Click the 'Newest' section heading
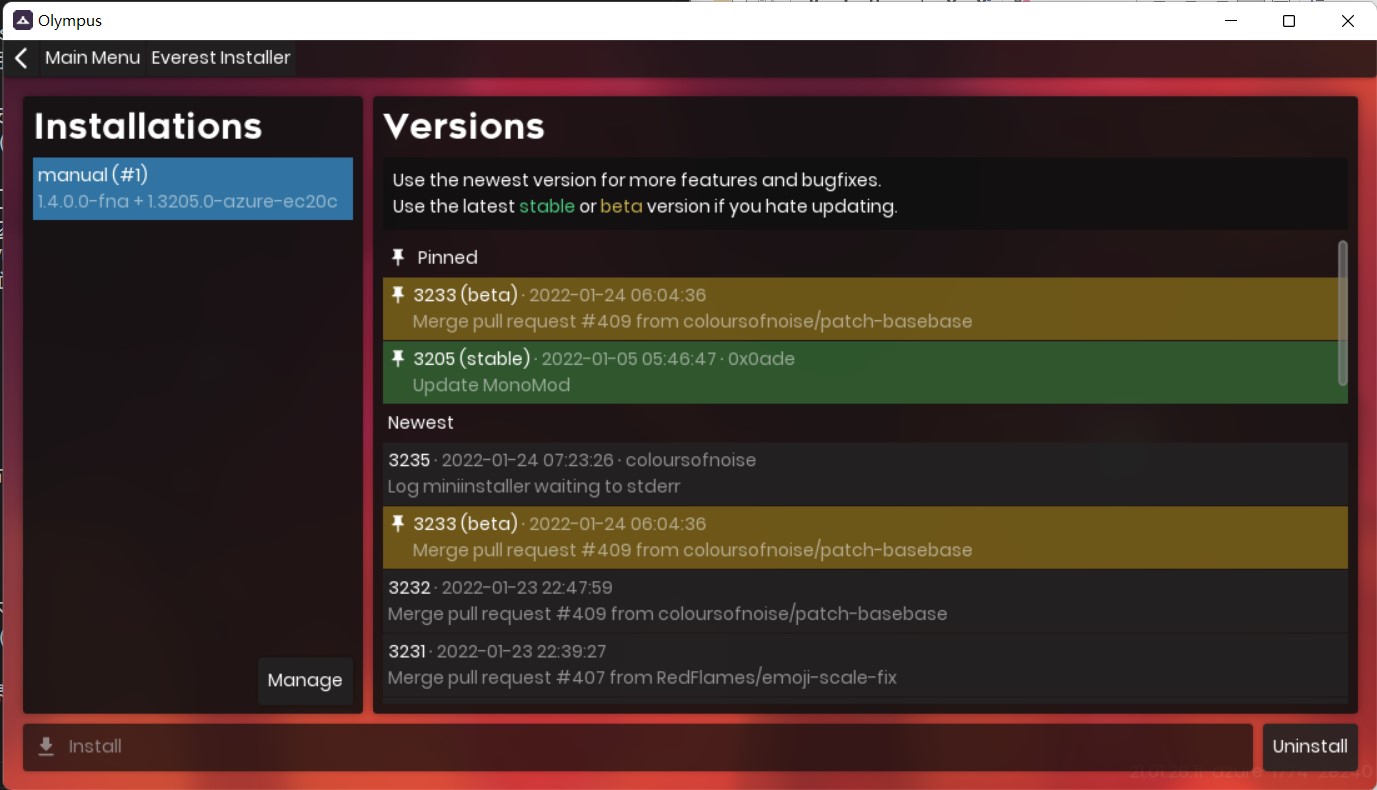This screenshot has height=790, width=1377. coord(421,423)
